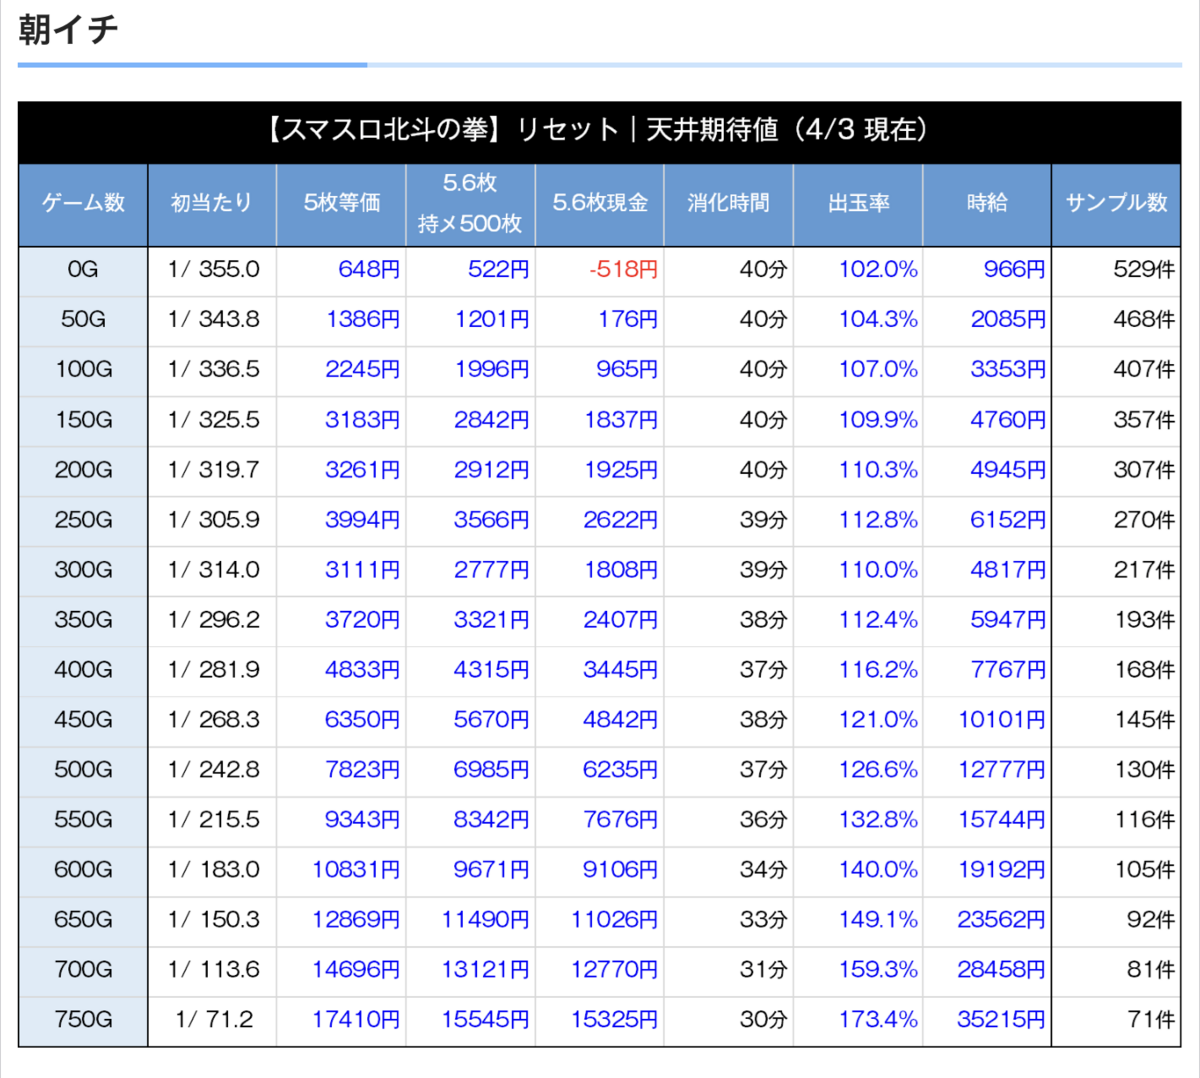Image resolution: width=1200 pixels, height=1078 pixels.
Task: Select the 300G row label
Action: [x=83, y=570]
